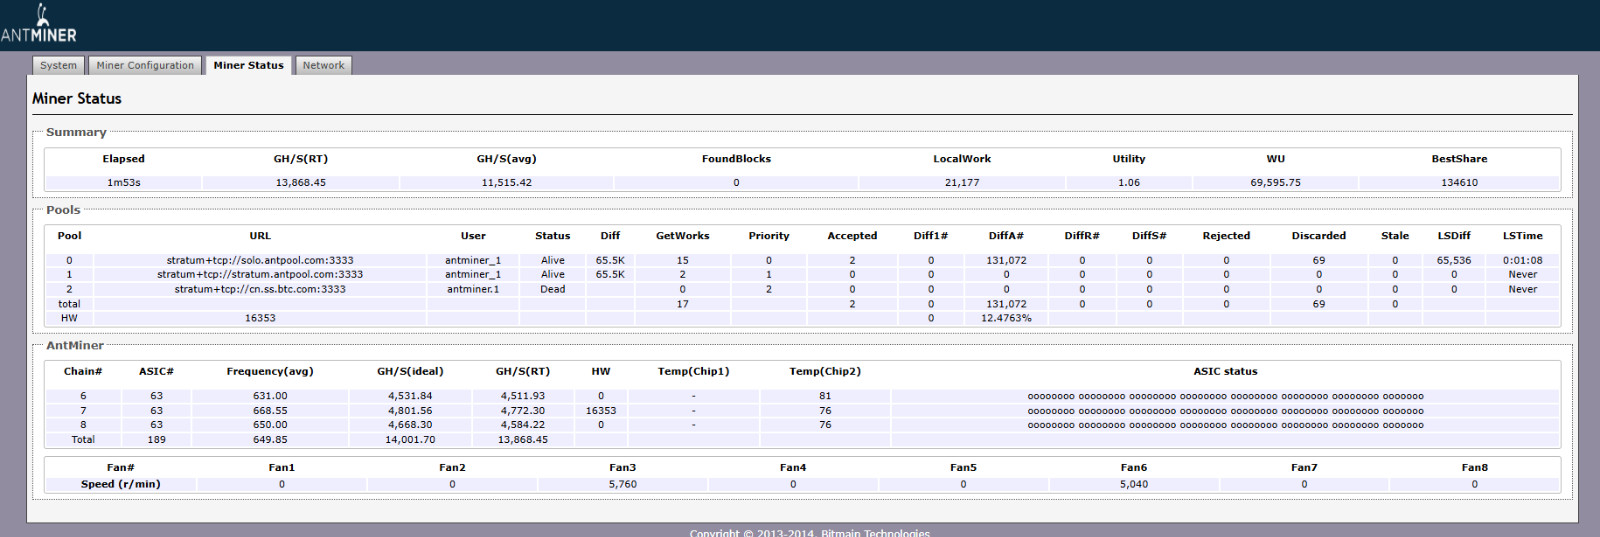Click frequency 631.00 for chain 6
The width and height of the screenshot is (1600, 537).
pyautogui.click(x=270, y=396)
